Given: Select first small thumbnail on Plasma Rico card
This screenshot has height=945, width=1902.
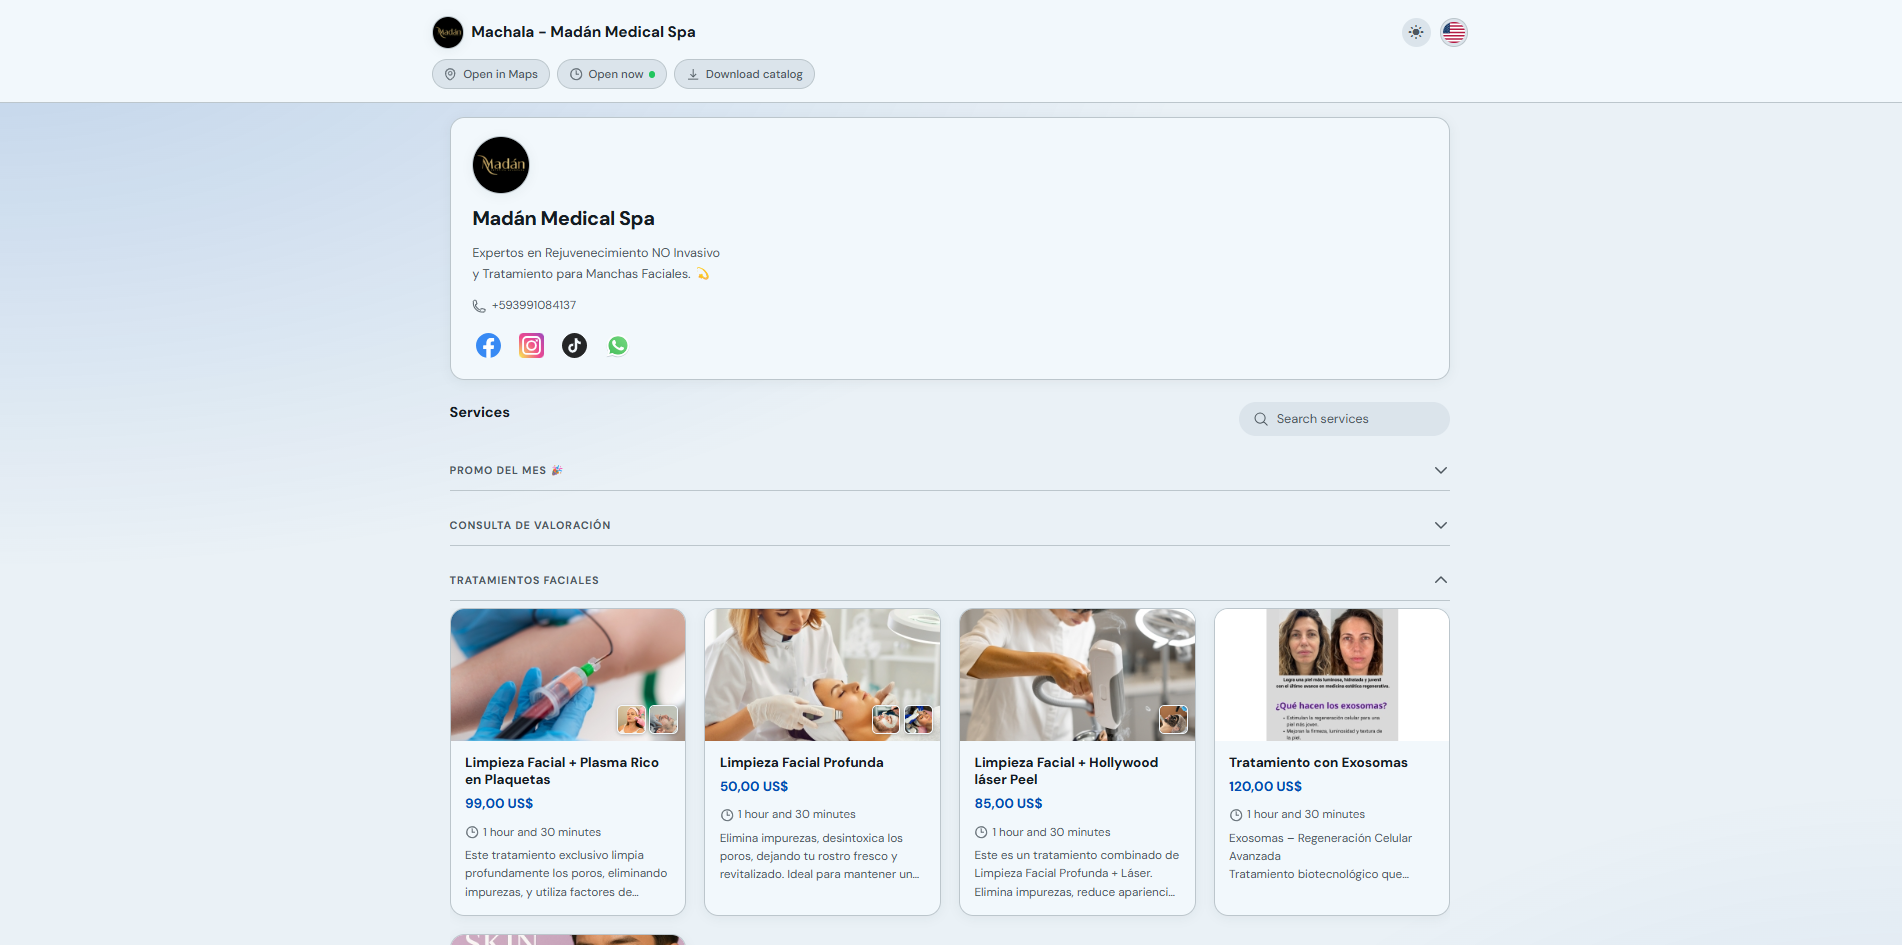Looking at the screenshot, I should tap(631, 719).
